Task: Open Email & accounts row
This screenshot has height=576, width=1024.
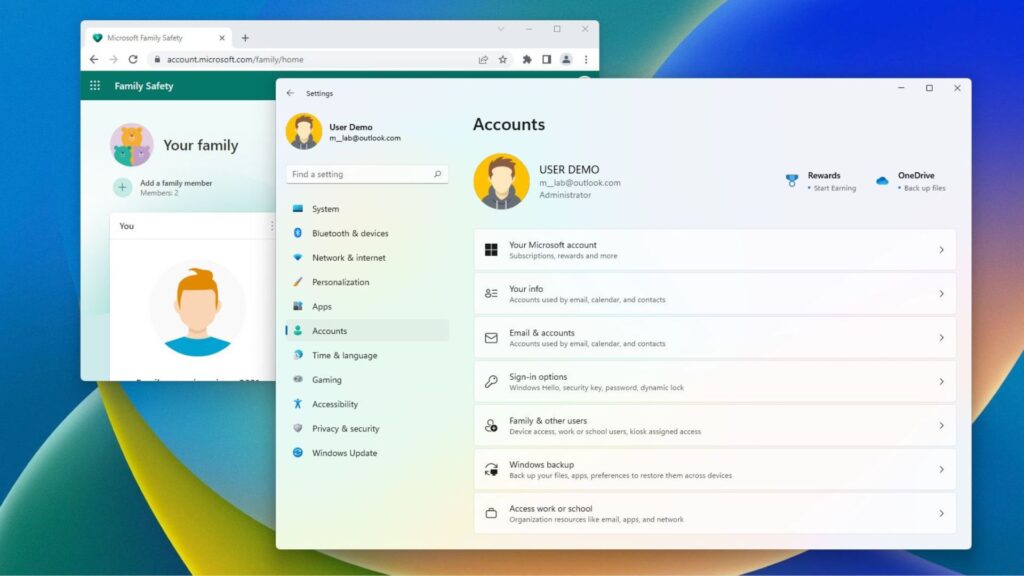Action: (715, 338)
